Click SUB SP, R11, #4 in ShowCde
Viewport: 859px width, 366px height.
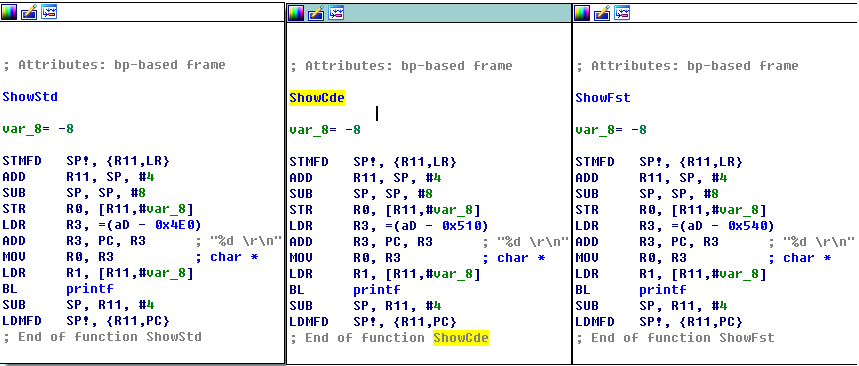click(x=365, y=306)
